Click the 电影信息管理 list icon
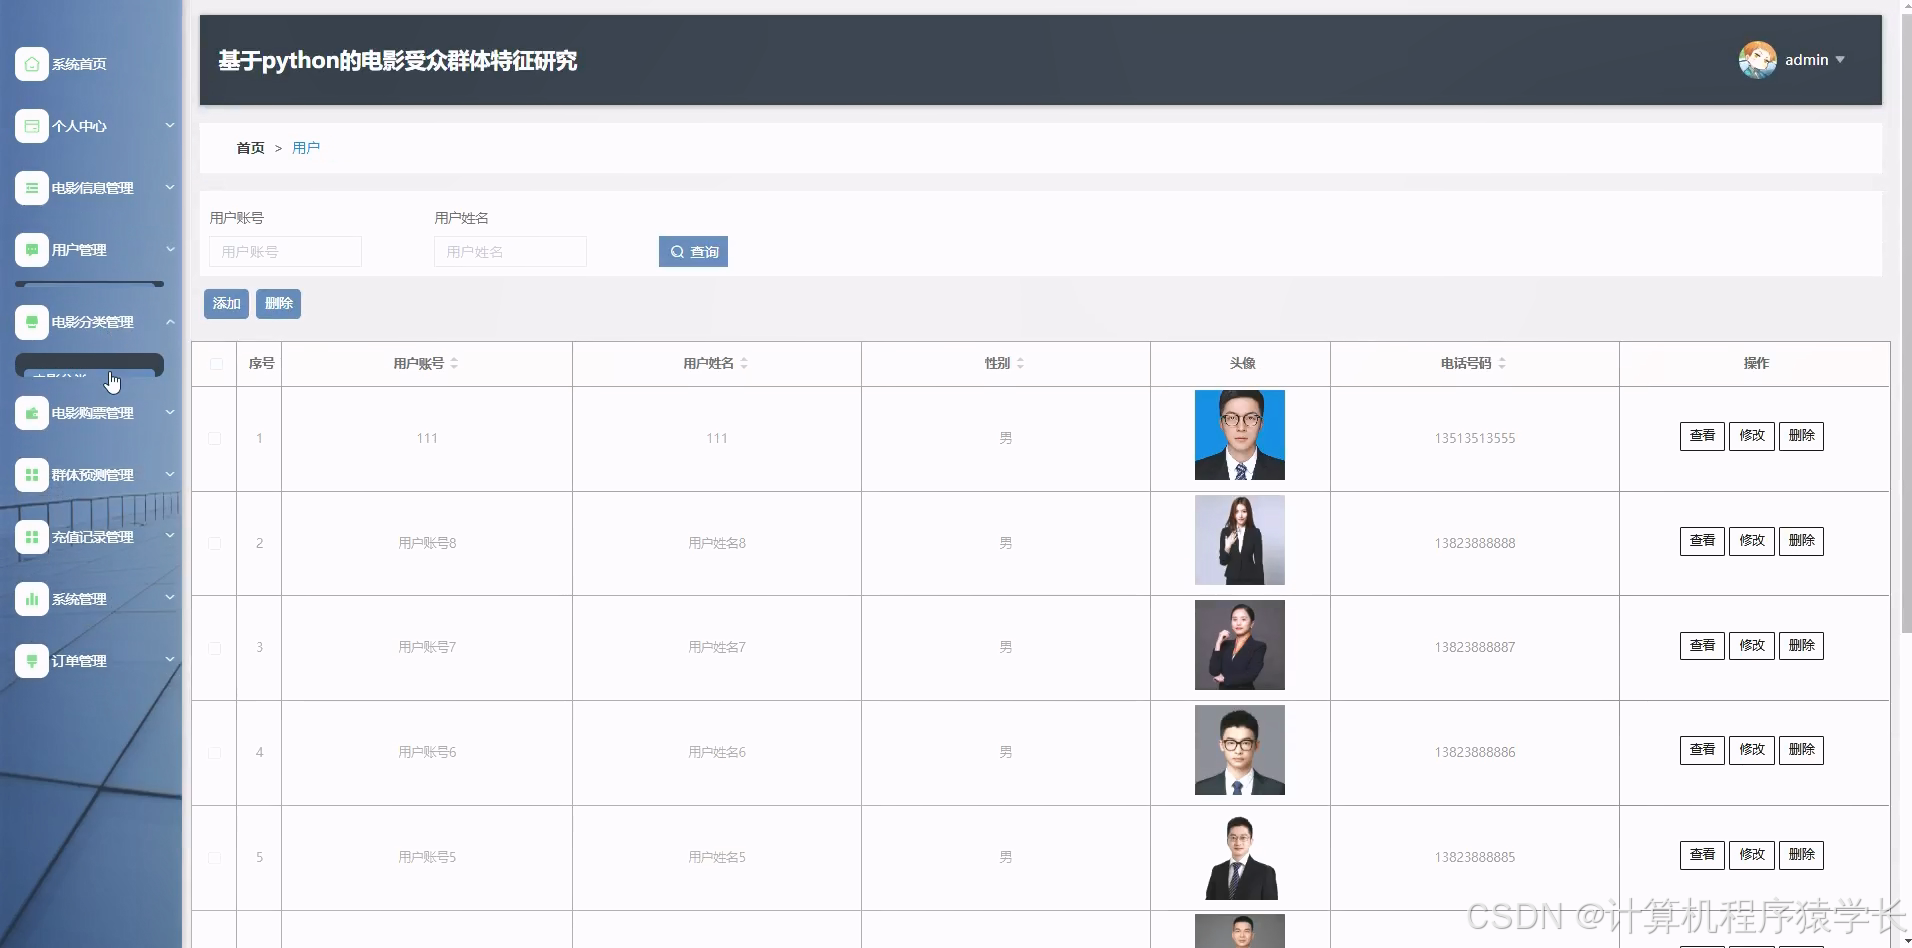This screenshot has width=1912, height=948. (32, 188)
